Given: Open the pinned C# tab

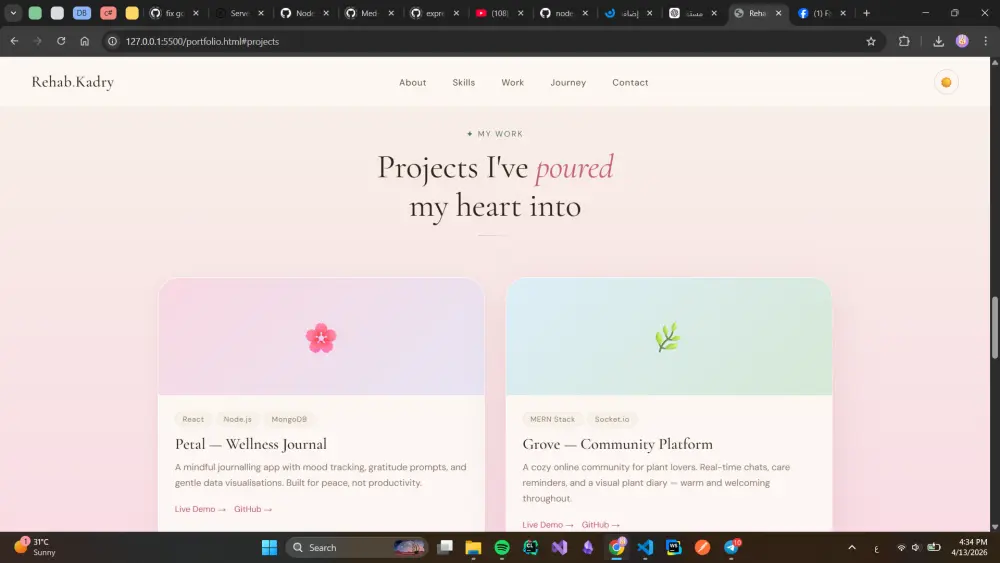Looking at the screenshot, I should tap(108, 13).
